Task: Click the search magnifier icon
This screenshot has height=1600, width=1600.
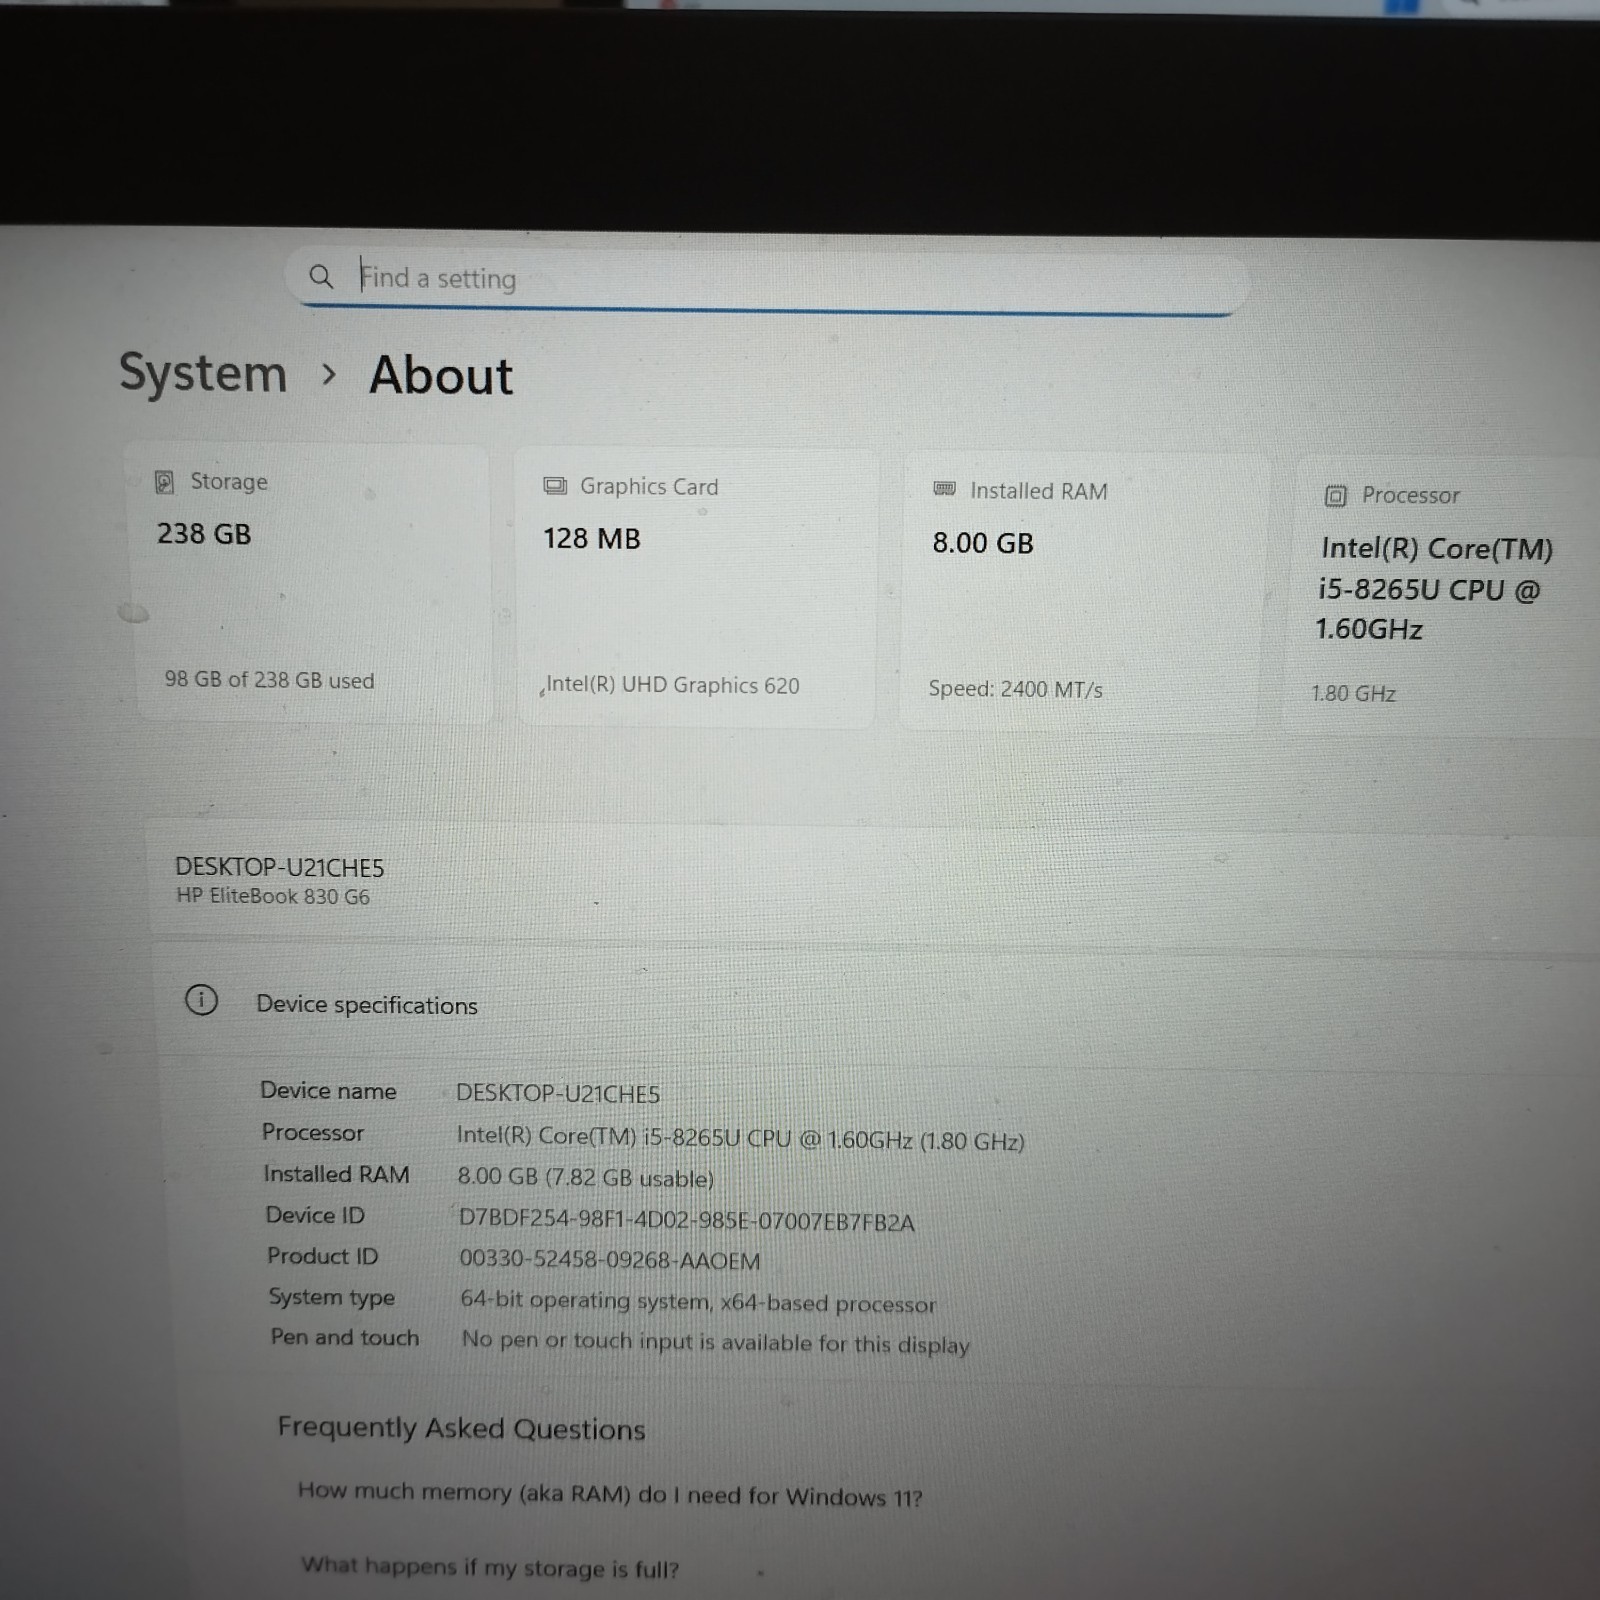Action: [x=320, y=276]
